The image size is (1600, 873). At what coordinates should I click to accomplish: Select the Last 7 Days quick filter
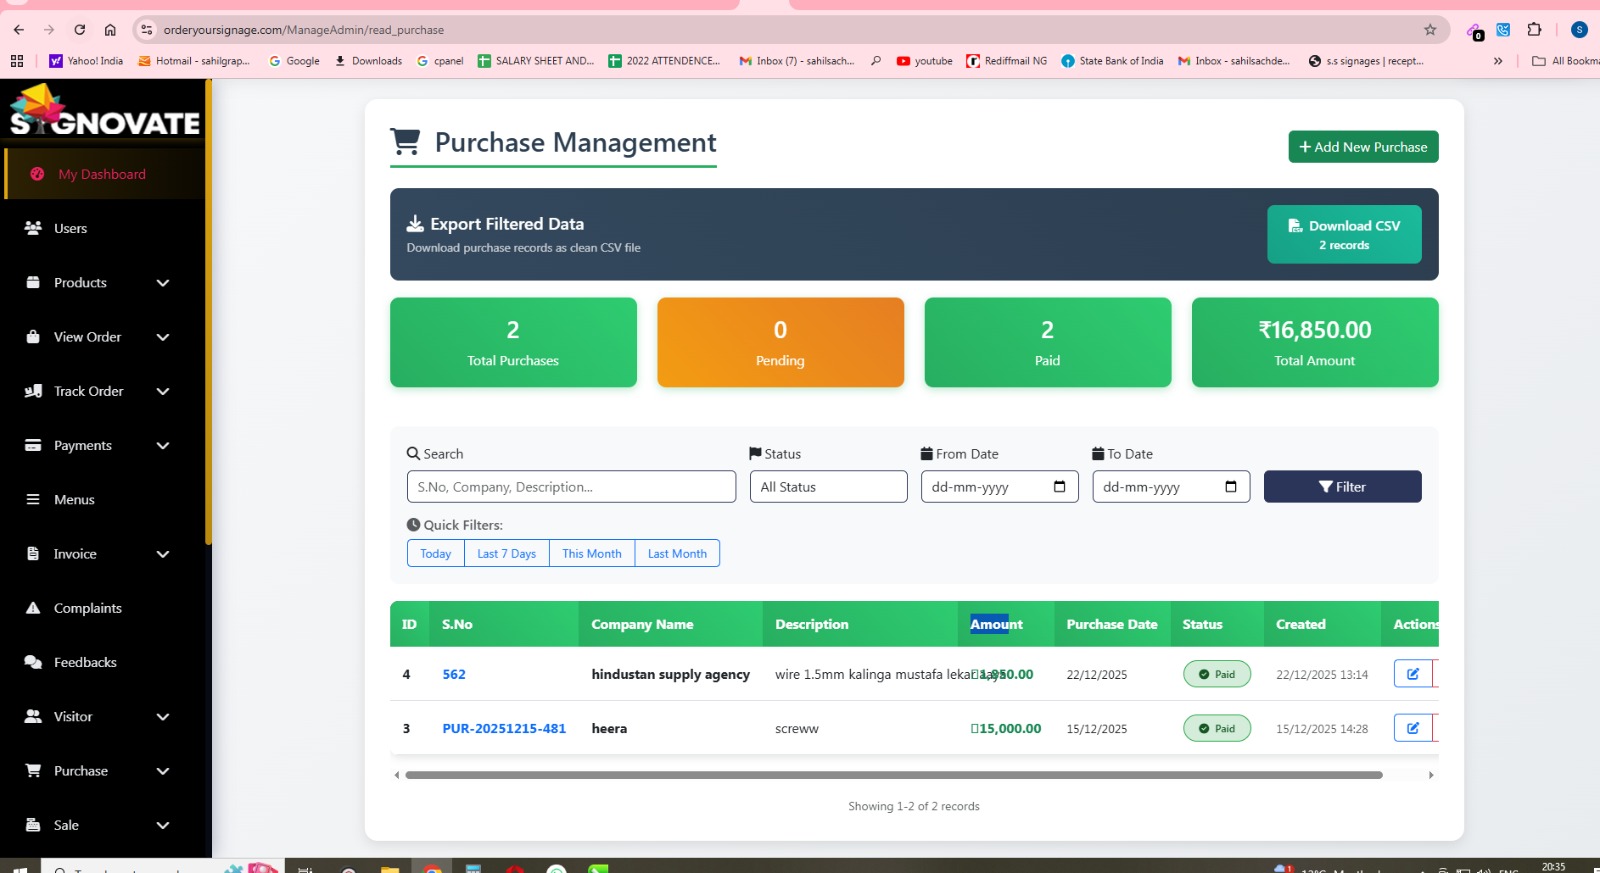click(506, 554)
